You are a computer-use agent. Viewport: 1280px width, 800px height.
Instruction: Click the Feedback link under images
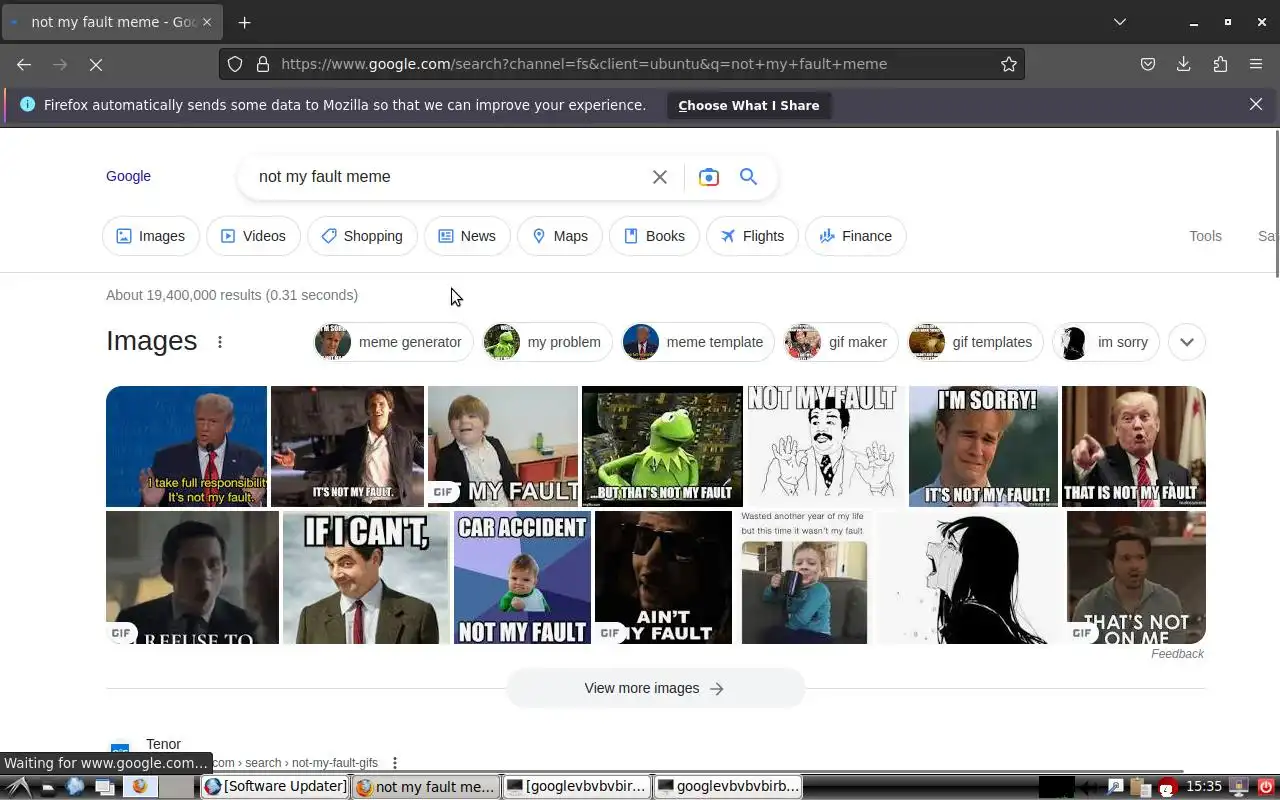pyautogui.click(x=1177, y=654)
